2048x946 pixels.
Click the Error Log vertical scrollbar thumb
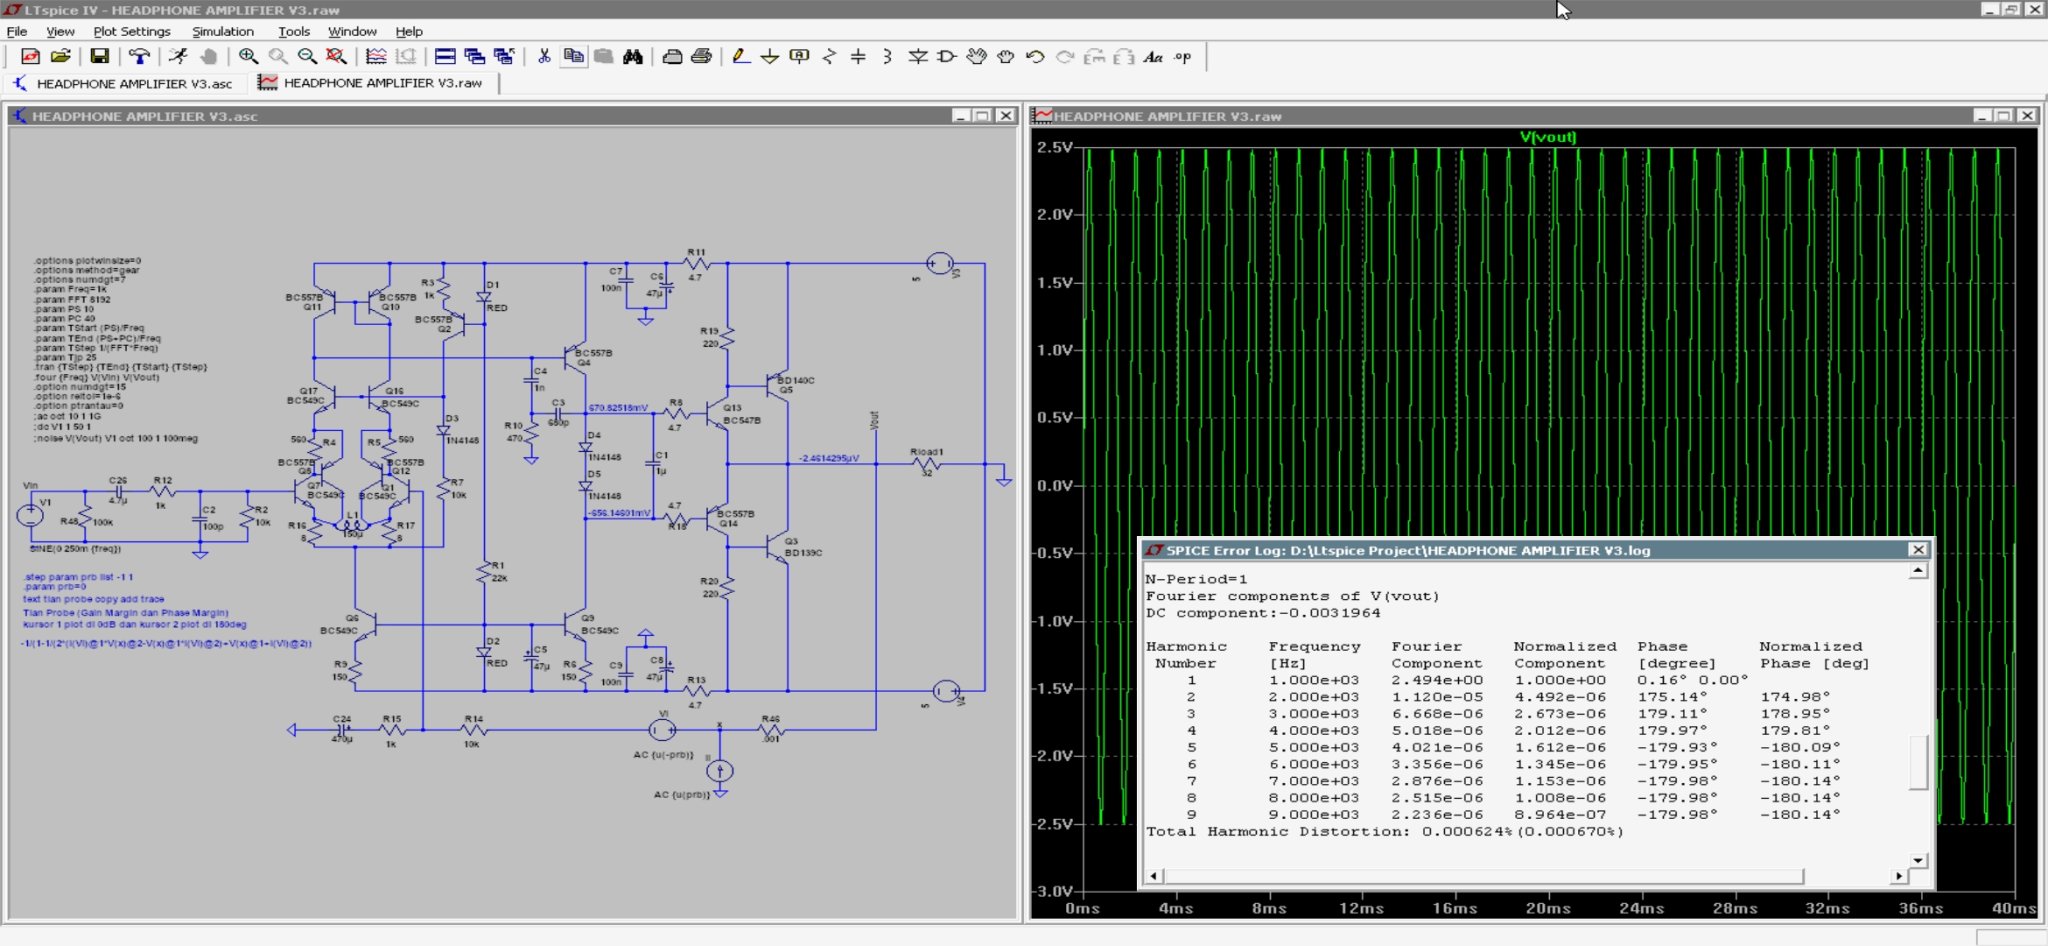1918,763
